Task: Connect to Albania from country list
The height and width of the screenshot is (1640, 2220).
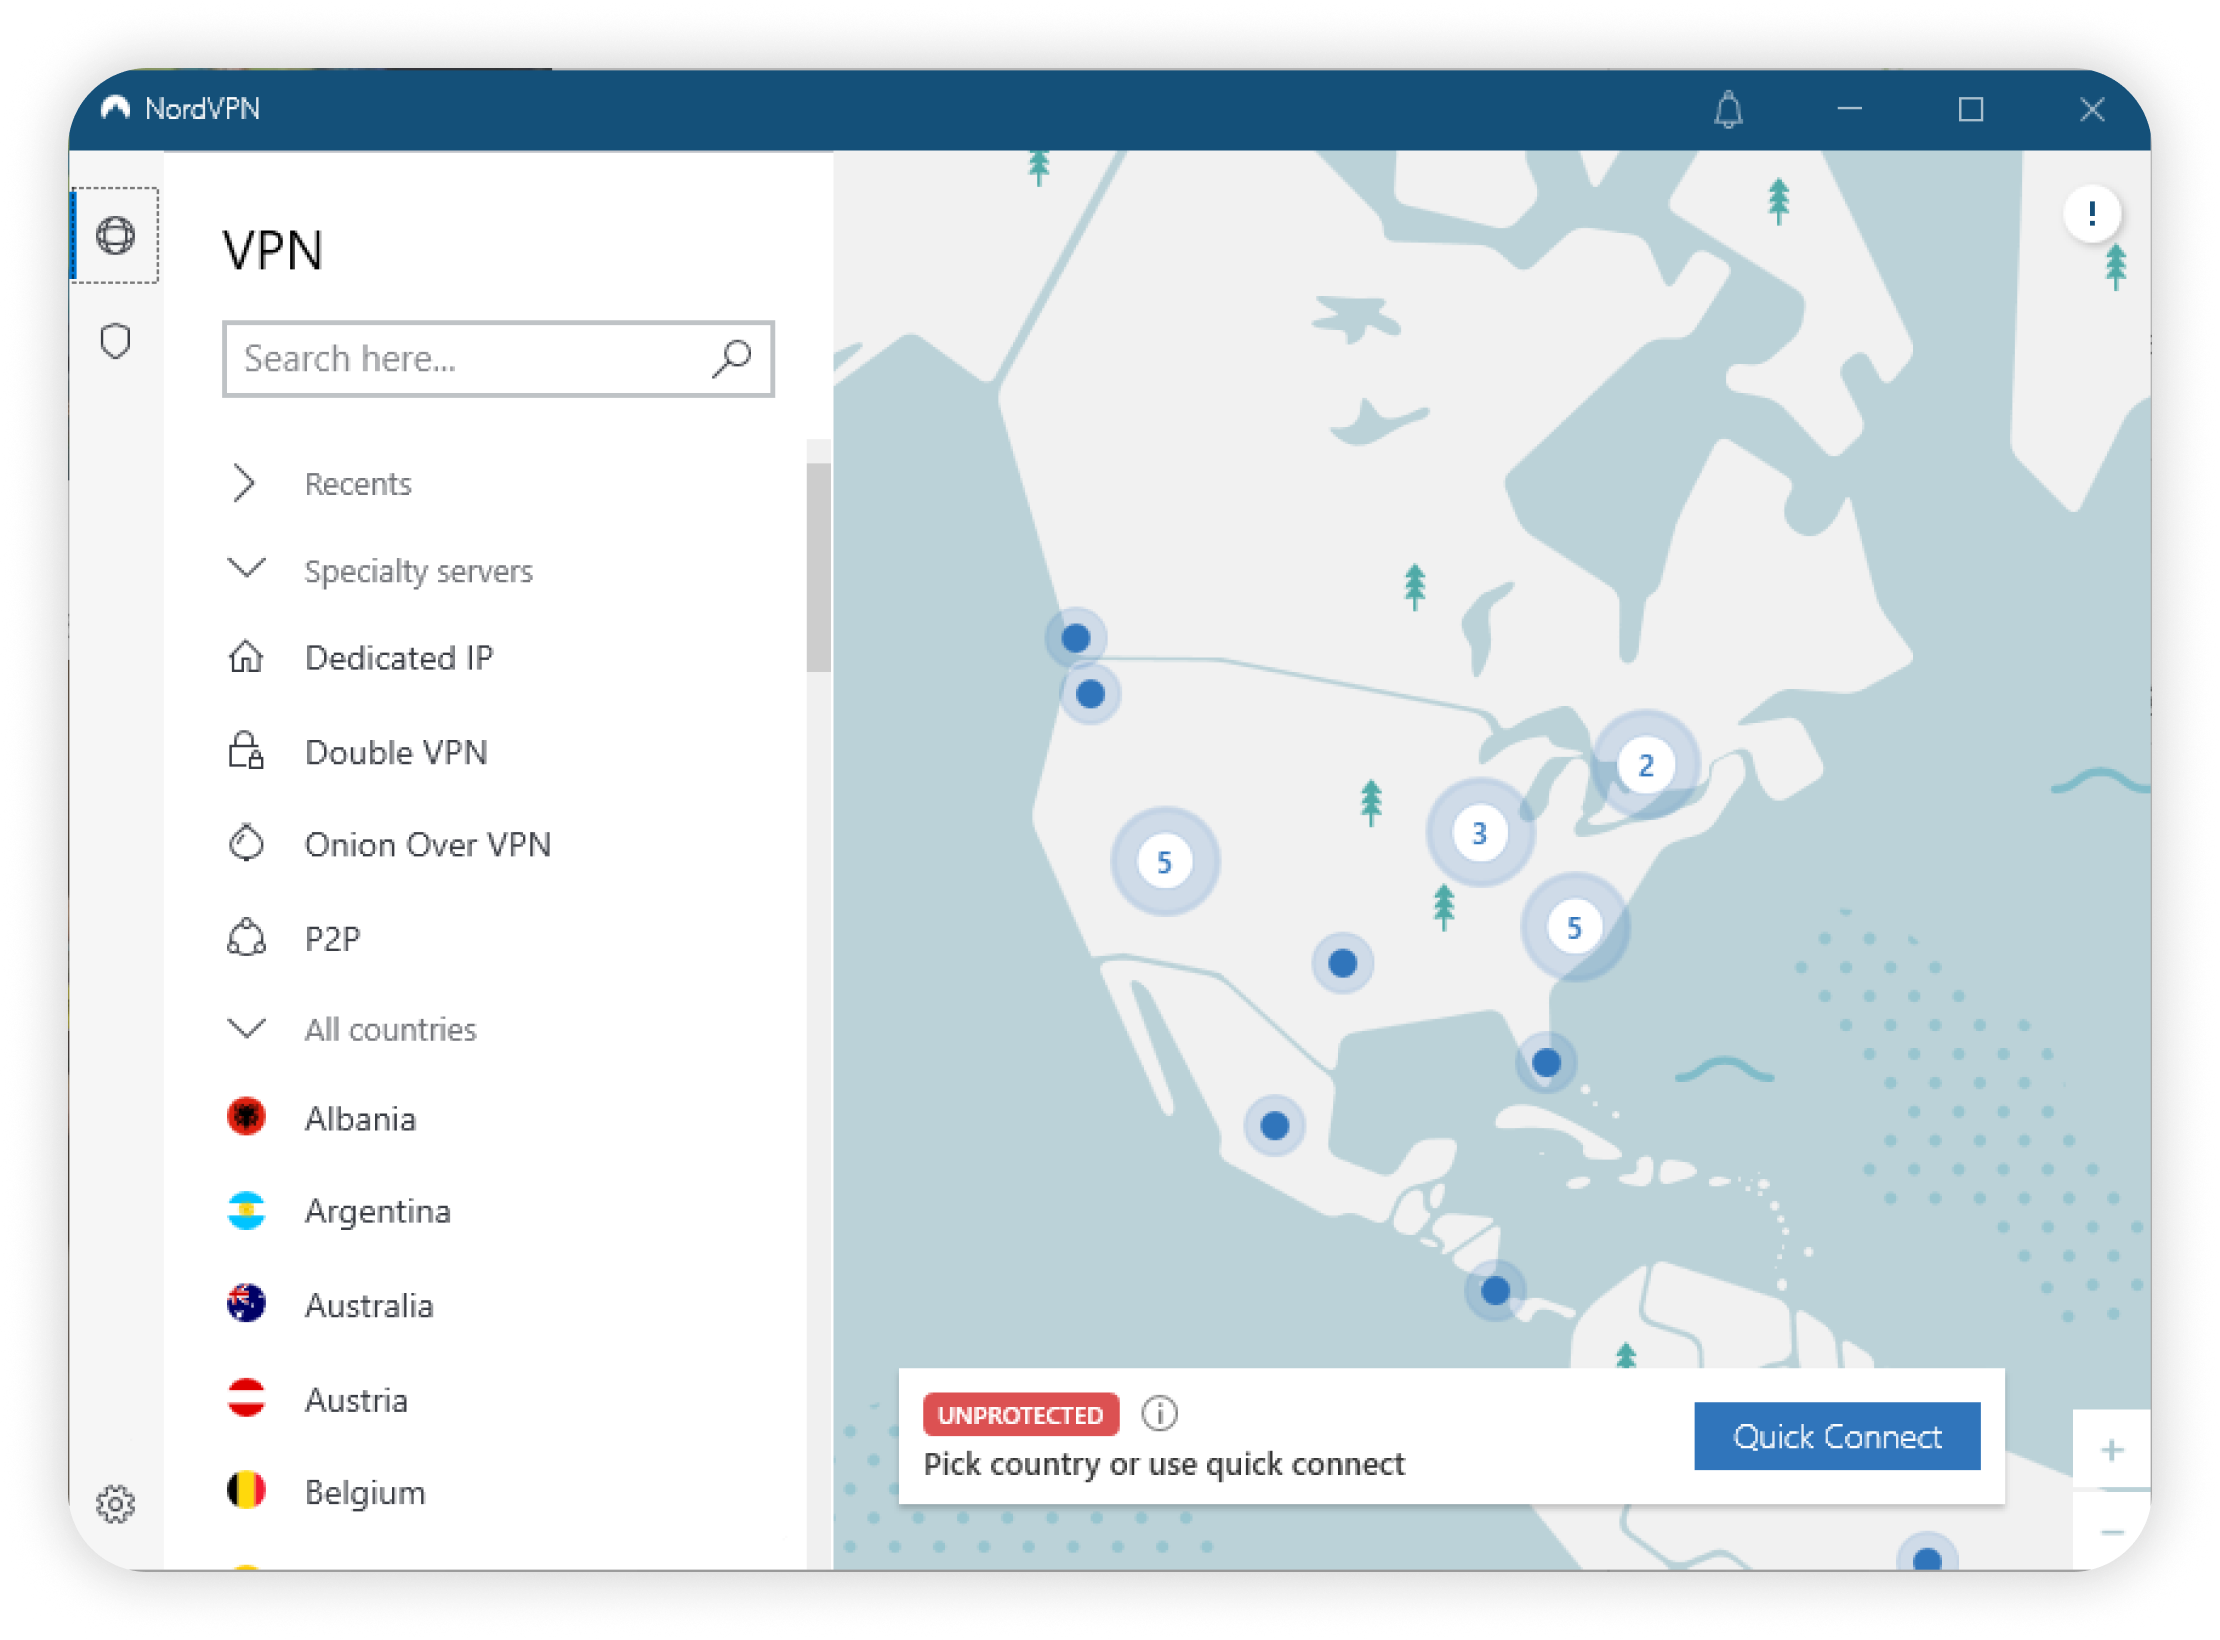Action: 360,1118
